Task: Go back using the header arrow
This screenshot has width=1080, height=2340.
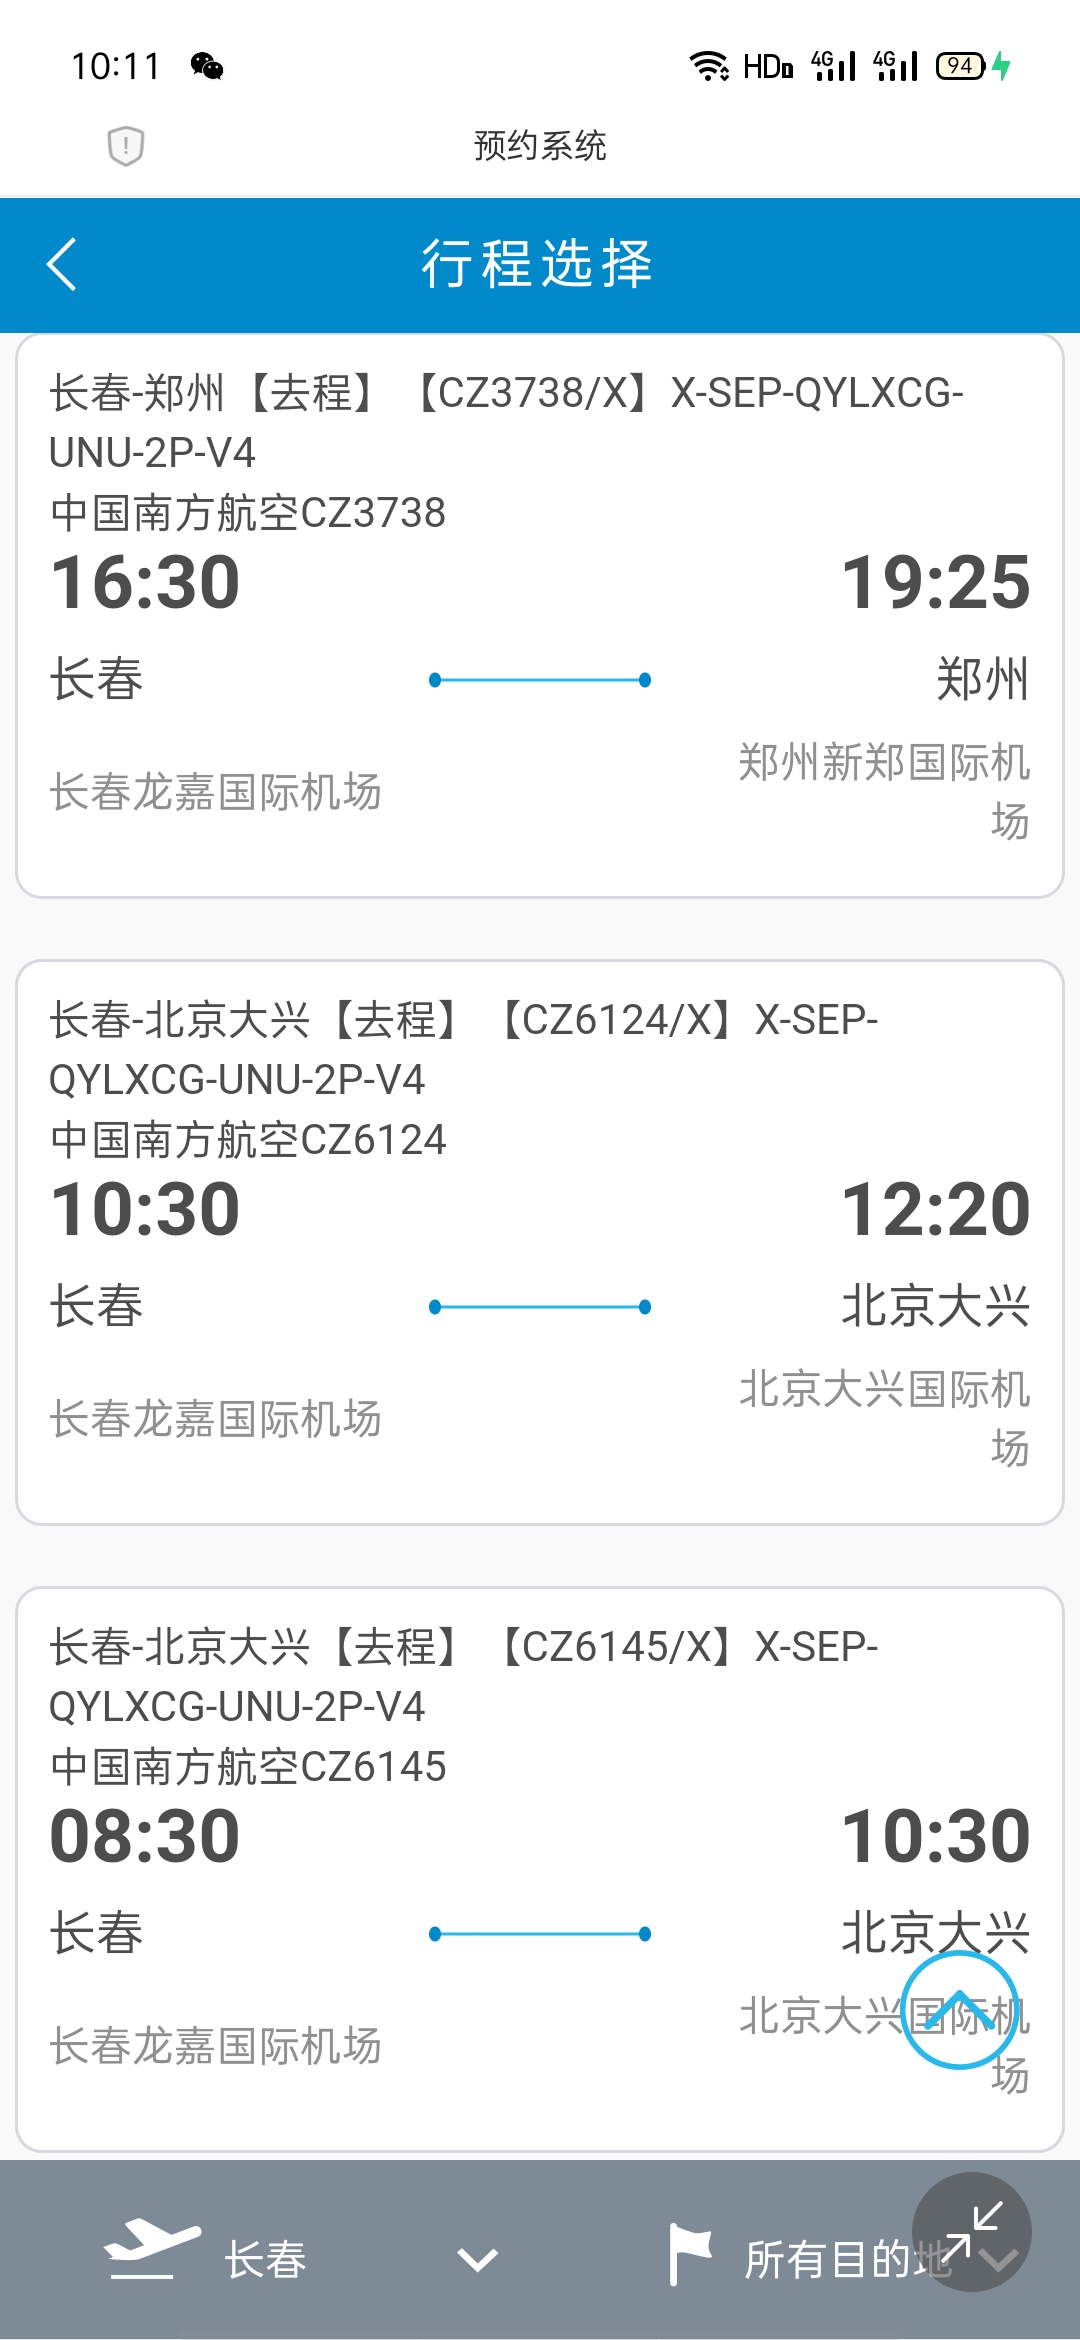Action: [62, 265]
